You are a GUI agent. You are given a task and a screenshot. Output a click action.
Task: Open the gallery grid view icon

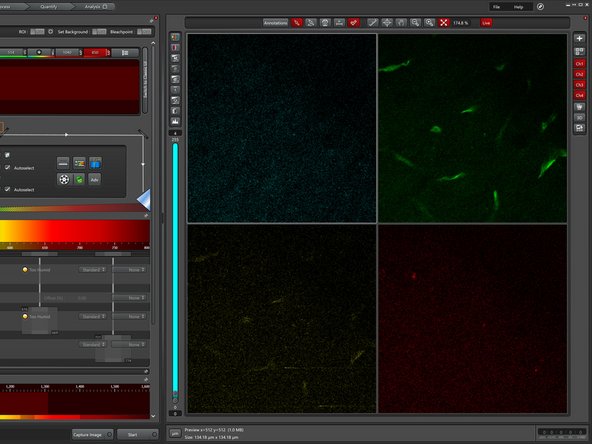[579, 51]
